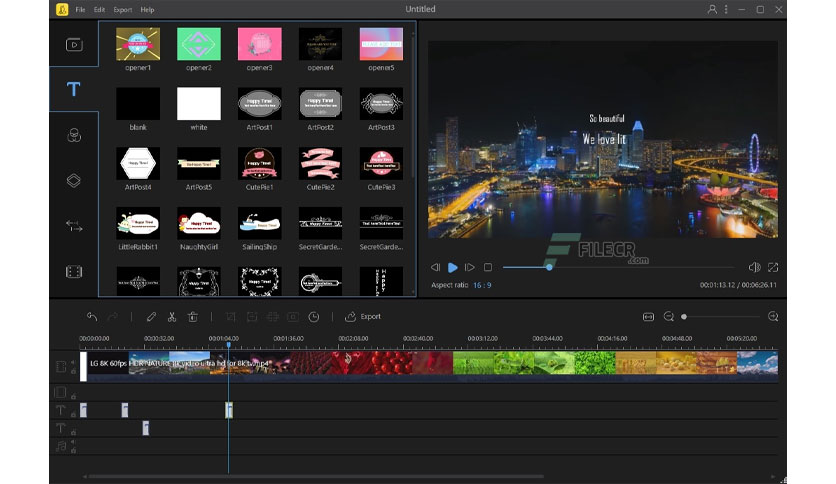836x484 pixels.
Task: Click the Edit pencil tool
Action: click(151, 317)
